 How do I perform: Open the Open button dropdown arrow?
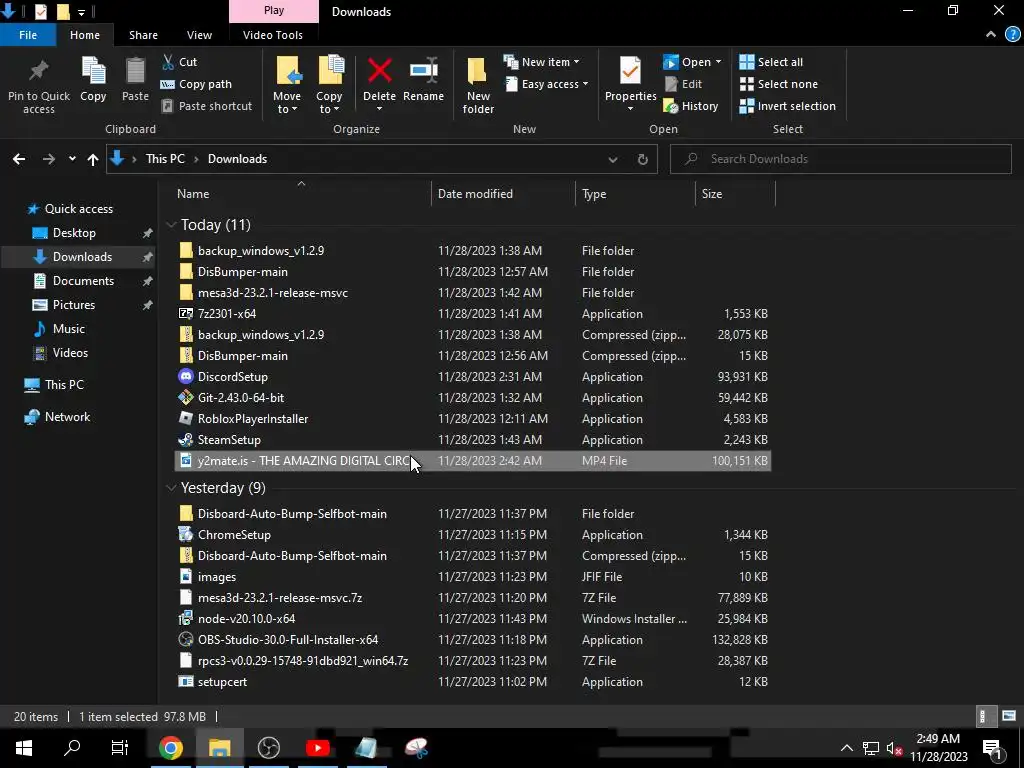[x=718, y=62]
